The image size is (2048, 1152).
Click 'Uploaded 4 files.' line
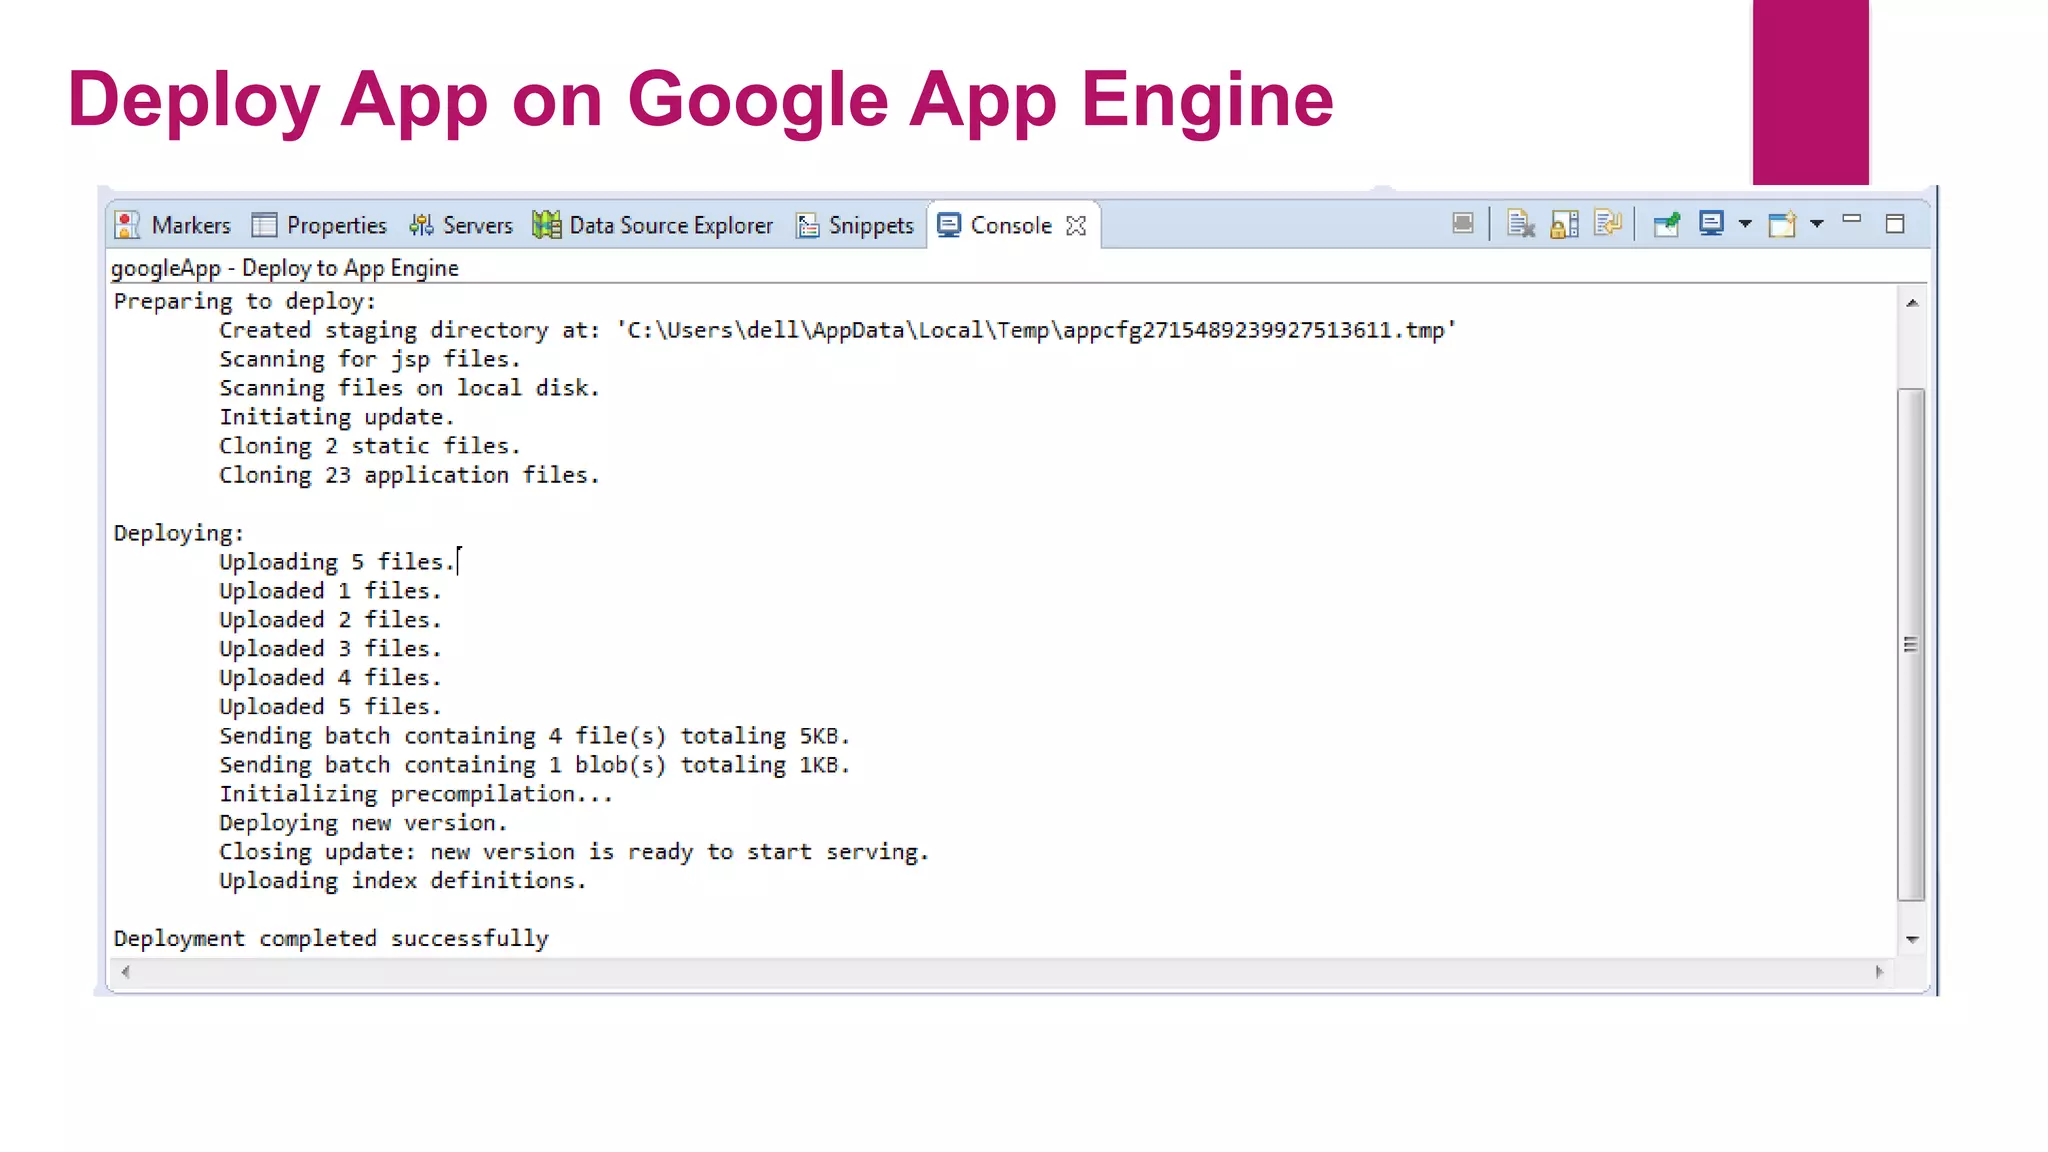coord(330,678)
